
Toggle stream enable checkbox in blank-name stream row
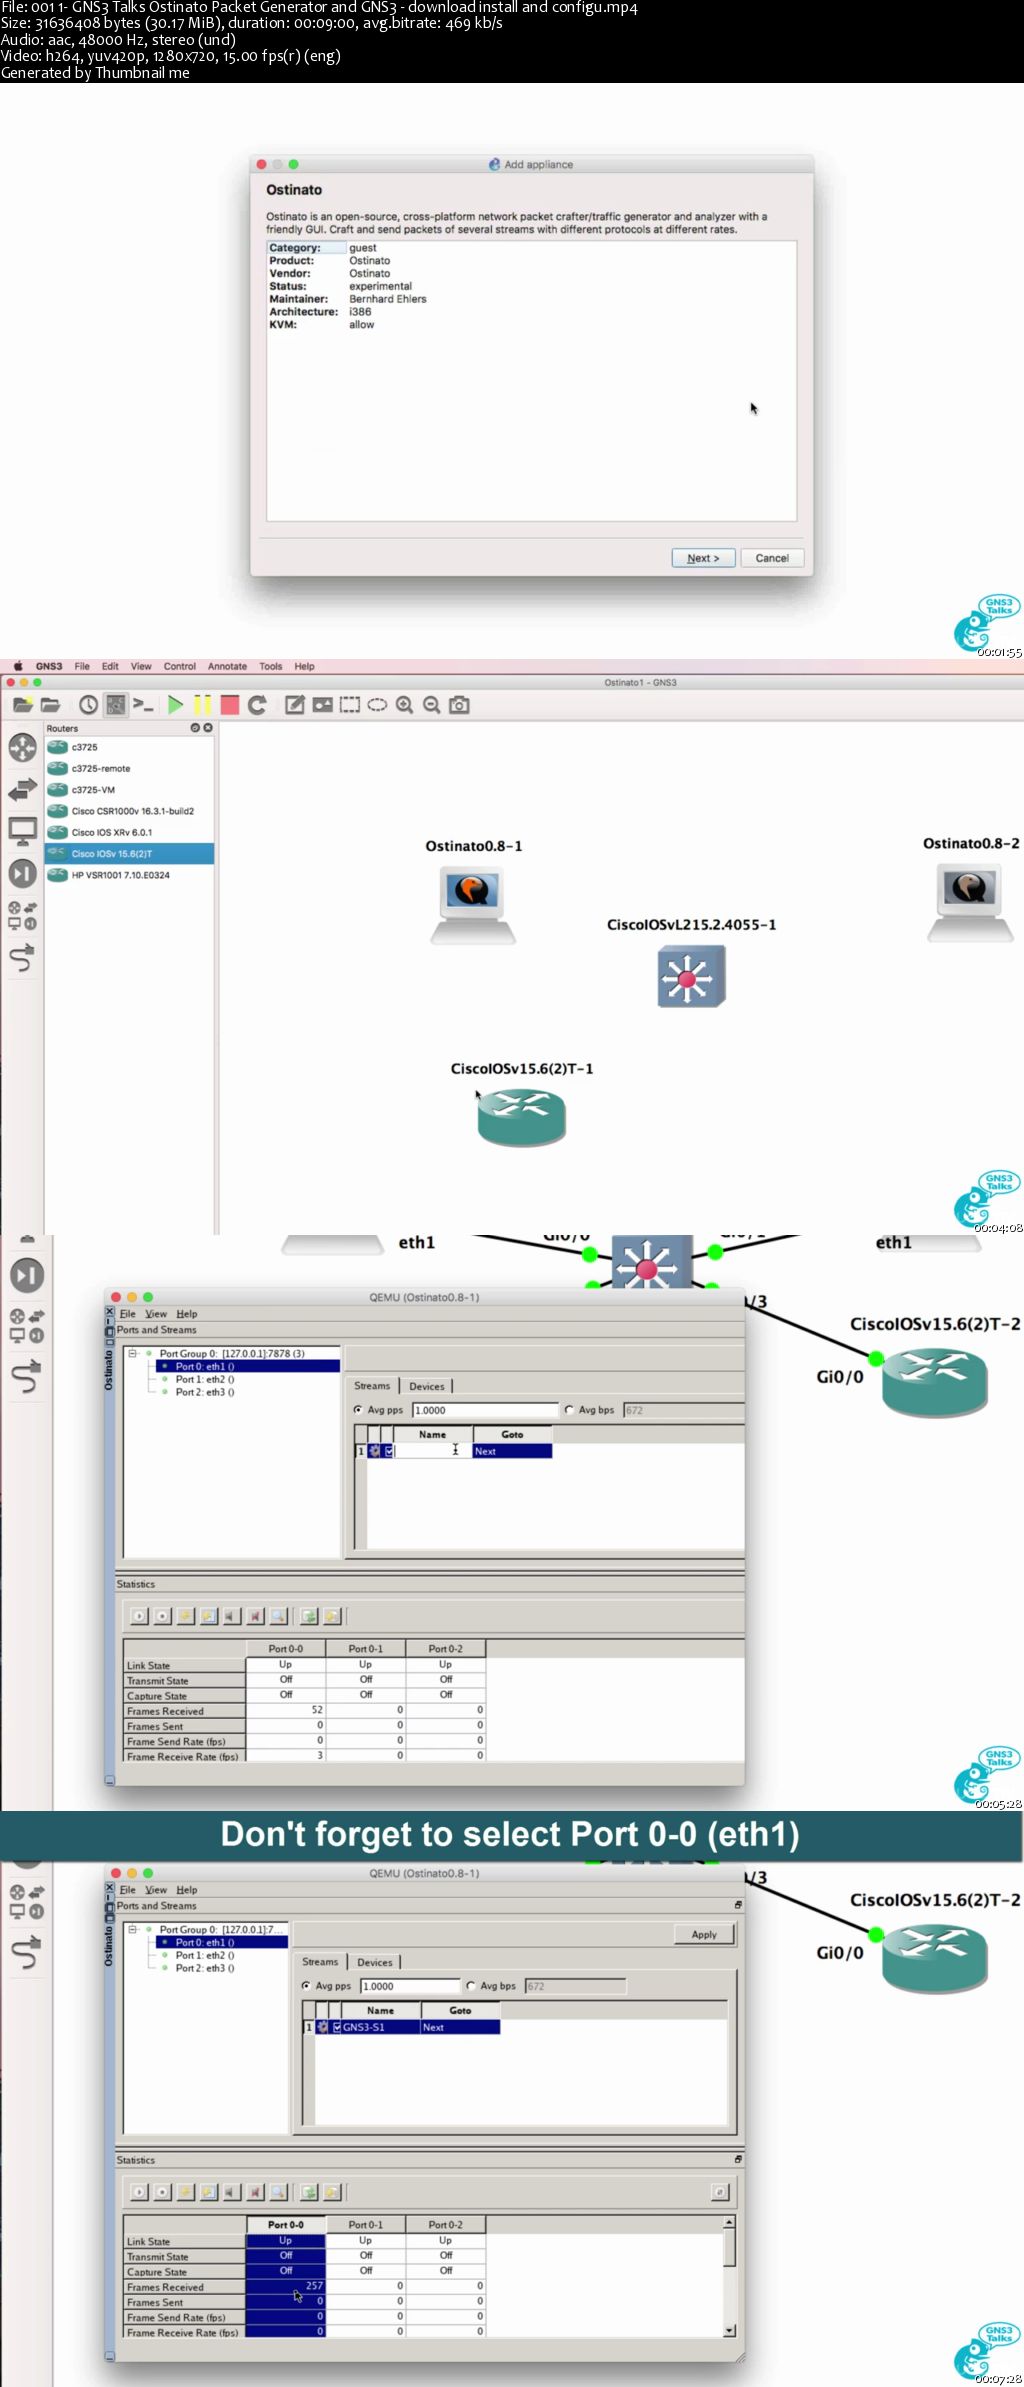tap(388, 1451)
